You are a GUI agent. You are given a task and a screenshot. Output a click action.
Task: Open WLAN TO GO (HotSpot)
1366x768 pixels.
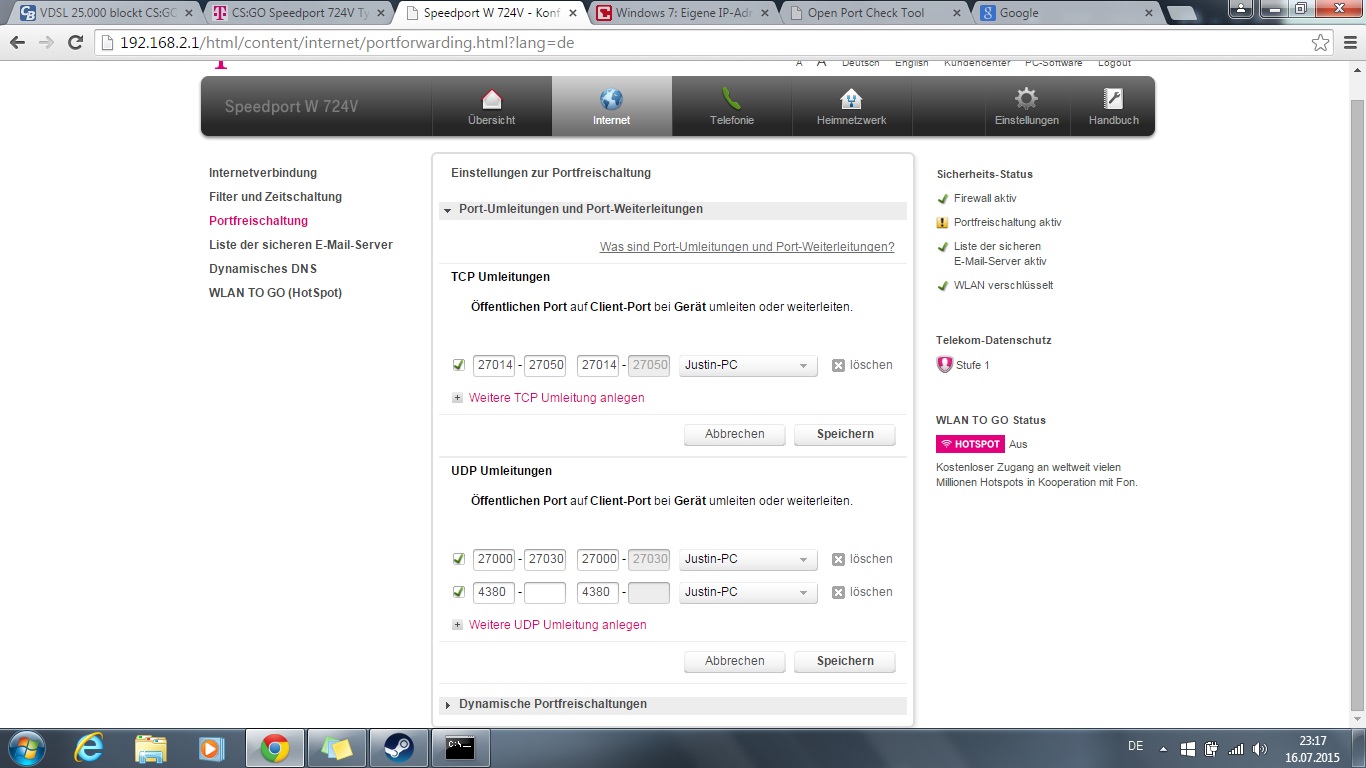[275, 293]
